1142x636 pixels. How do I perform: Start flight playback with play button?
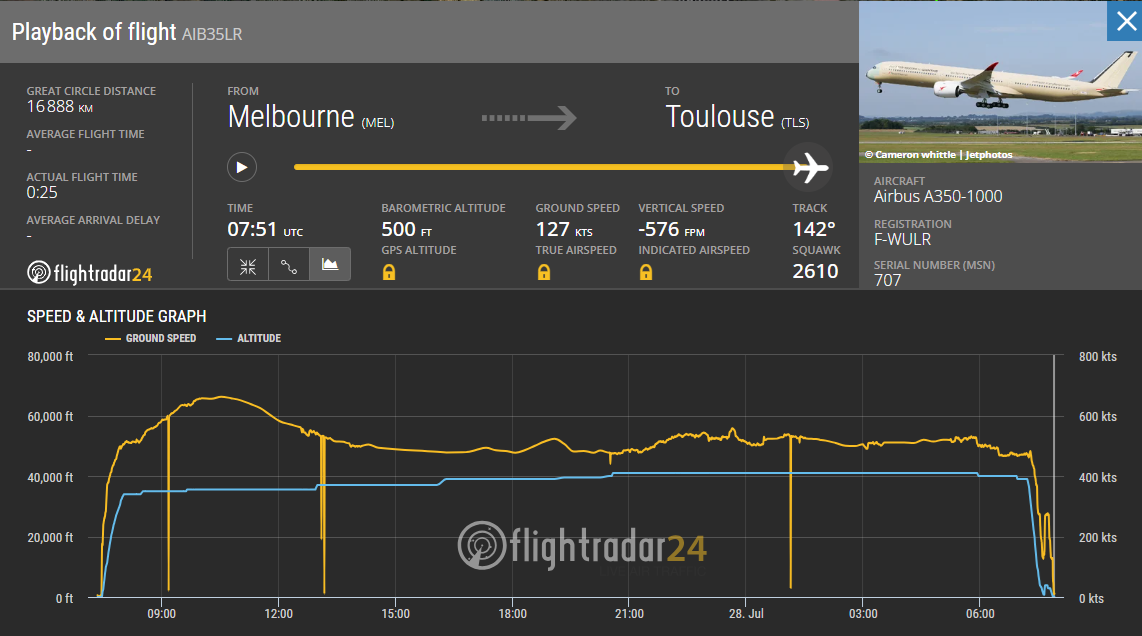pyautogui.click(x=242, y=168)
